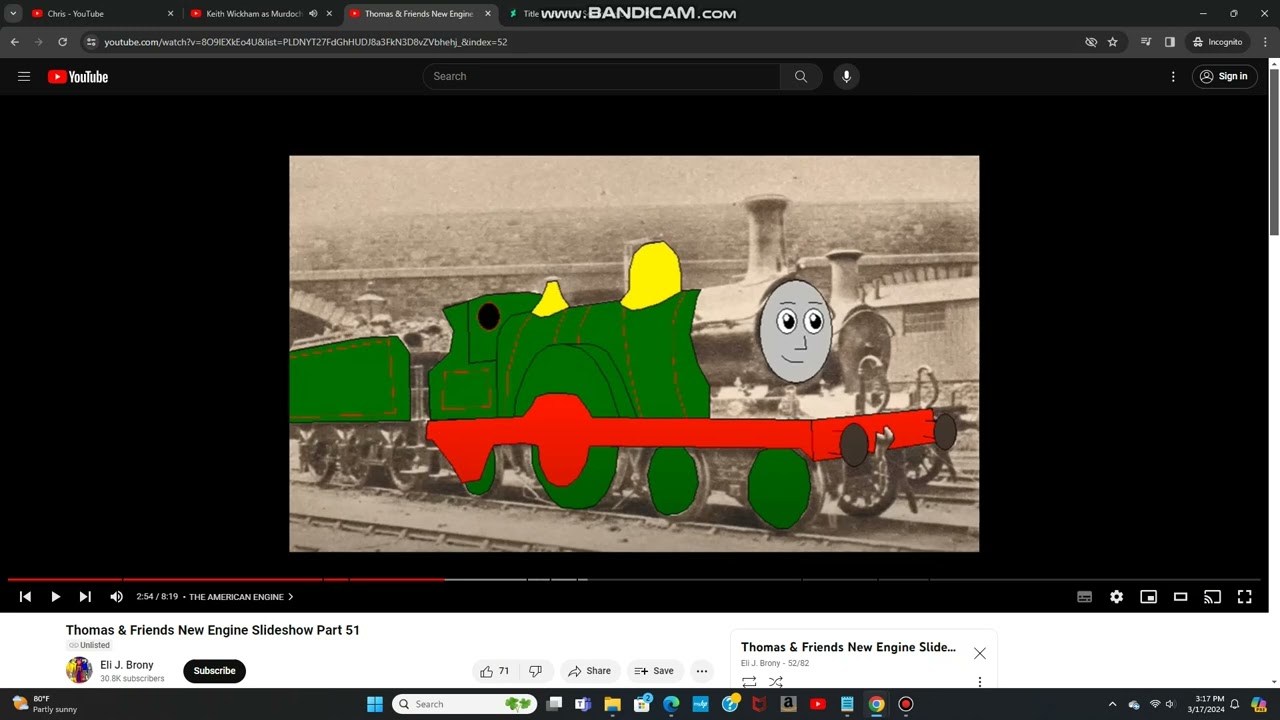This screenshot has height=720, width=1280.
Task: Open Eli J. Brony channel avatar
Action: 79,670
